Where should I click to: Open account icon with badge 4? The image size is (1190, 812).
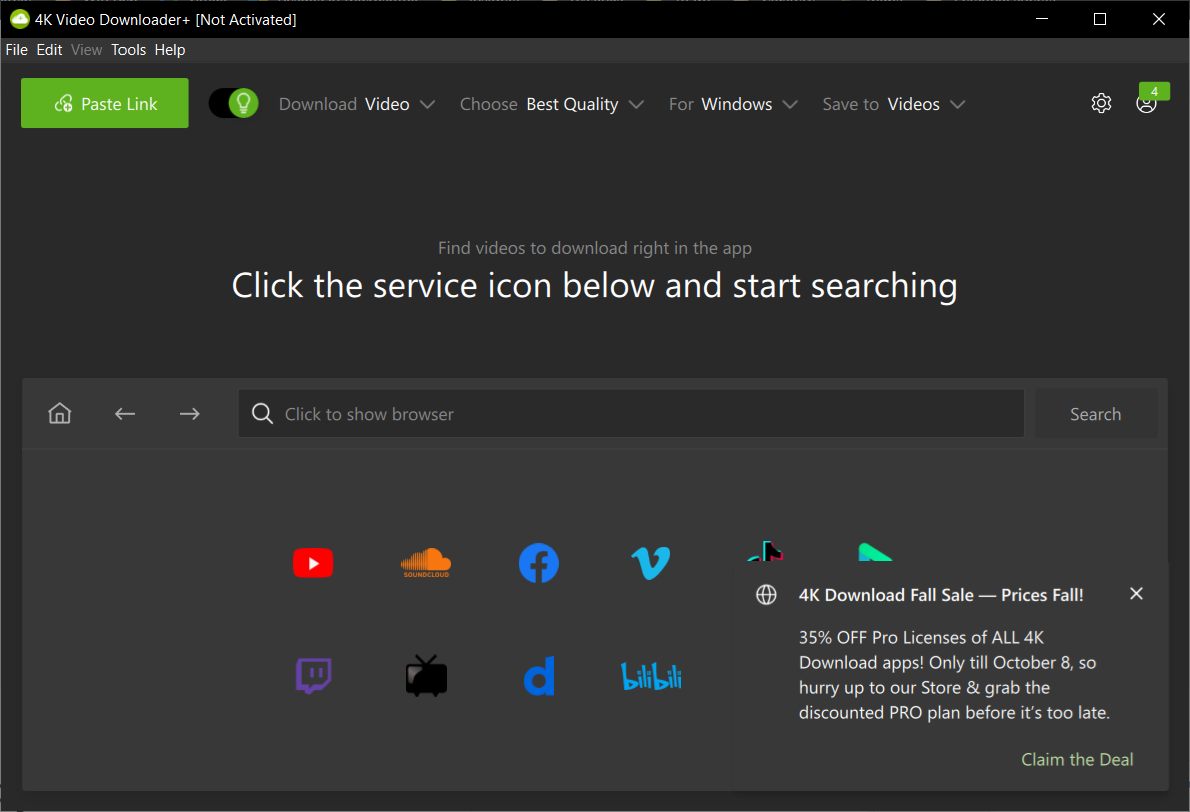click(1147, 103)
